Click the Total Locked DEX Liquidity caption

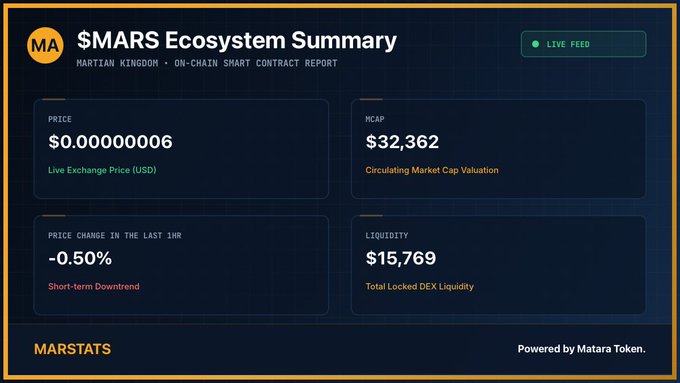tap(419, 286)
